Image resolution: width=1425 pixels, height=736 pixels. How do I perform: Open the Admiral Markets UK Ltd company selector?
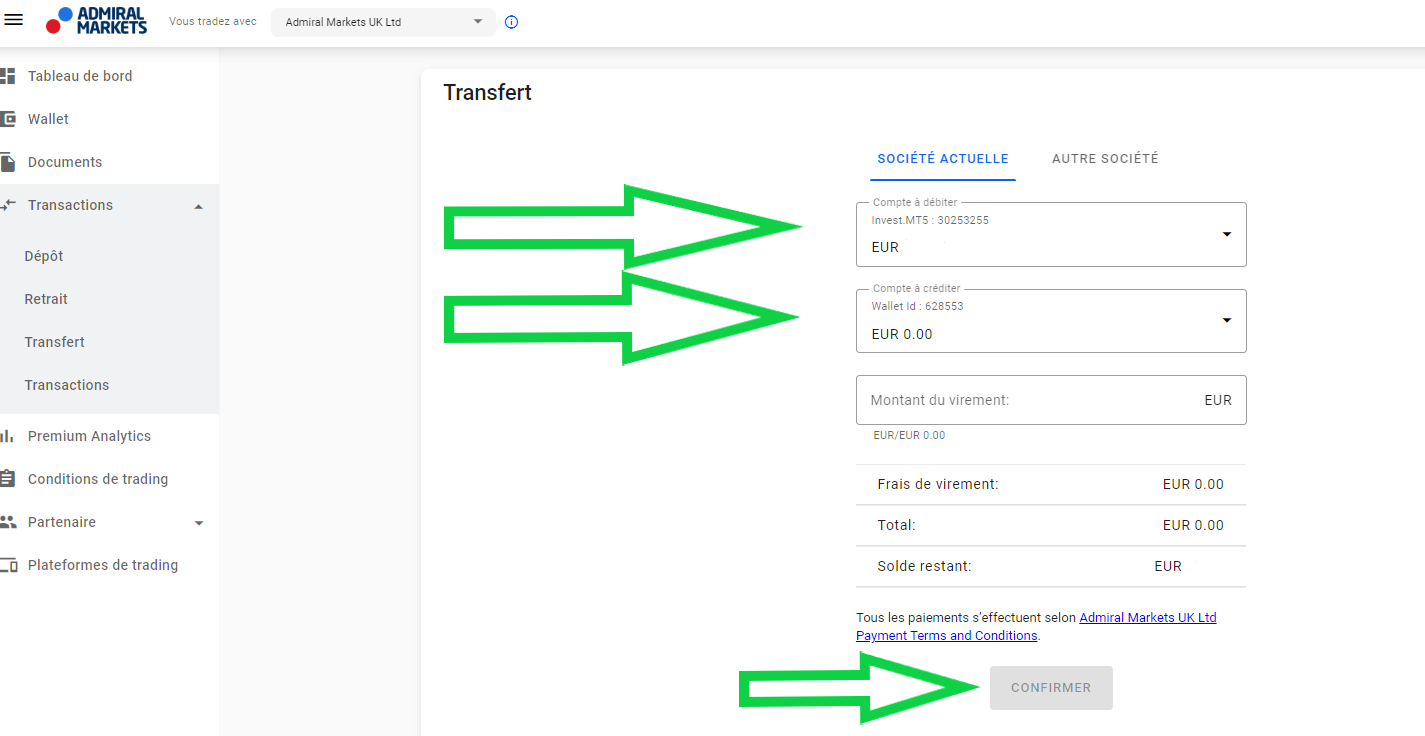[x=383, y=22]
